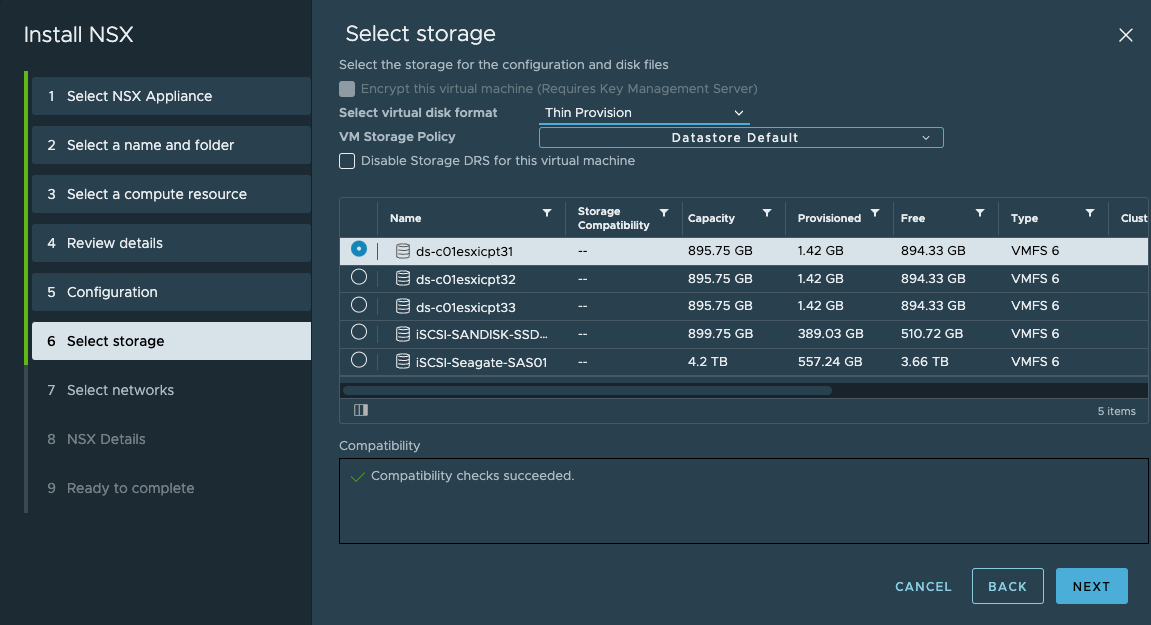This screenshot has width=1151, height=625.
Task: Close the Install NSX wizard
Action: [1125, 35]
